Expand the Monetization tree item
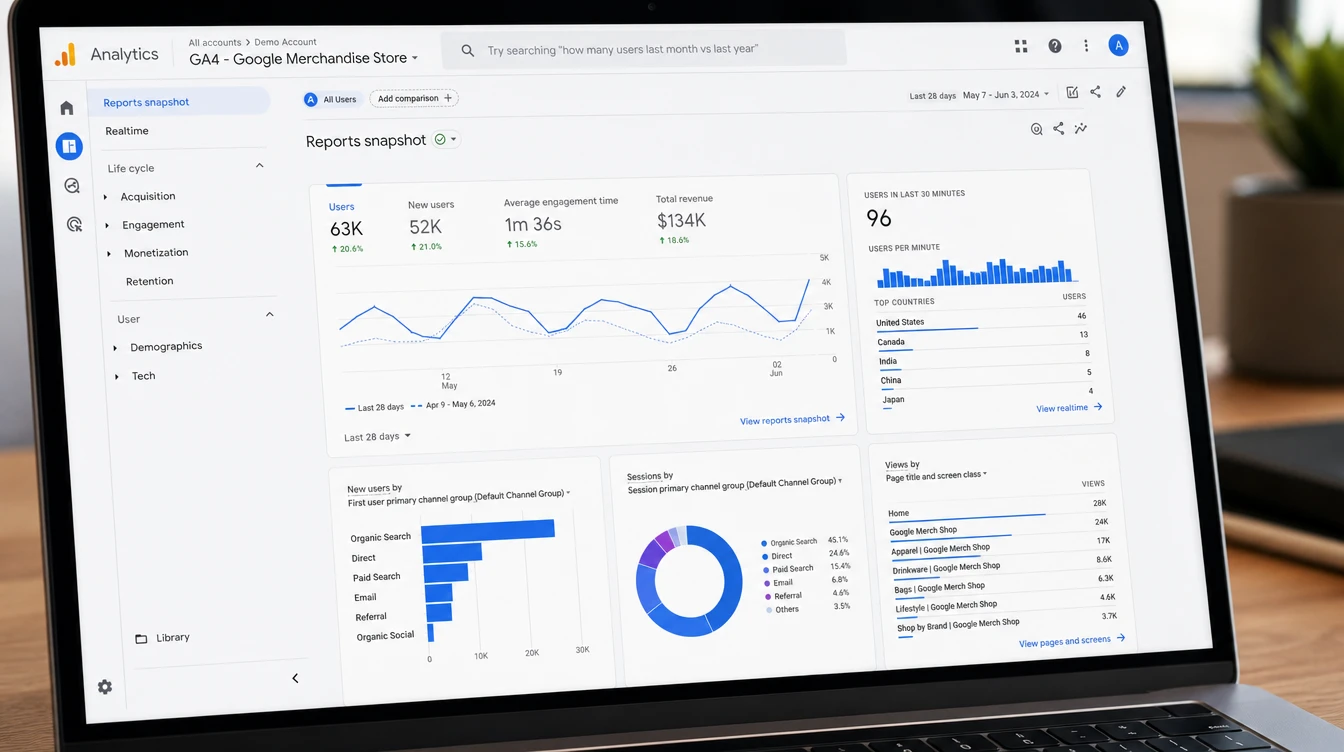 click(109, 254)
